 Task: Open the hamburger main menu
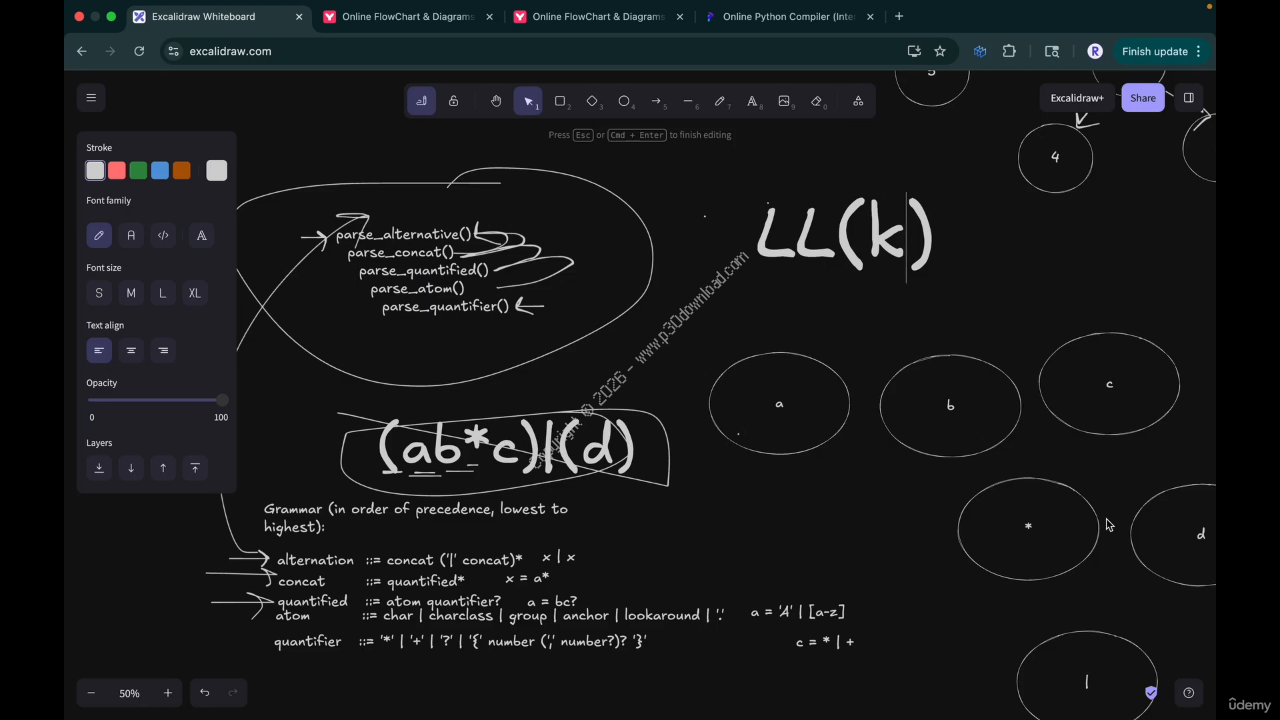(x=91, y=98)
